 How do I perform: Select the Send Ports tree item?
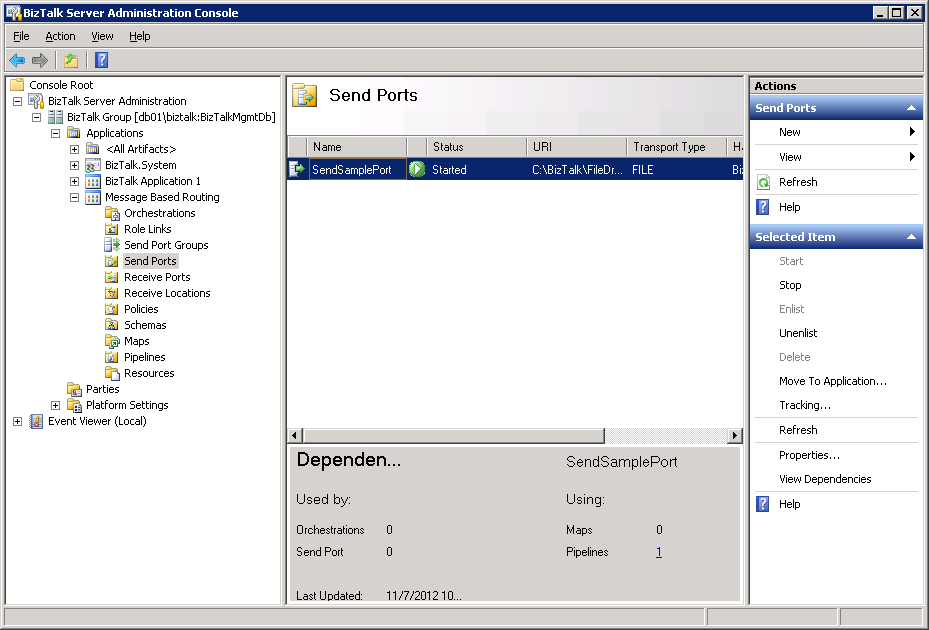tap(150, 261)
